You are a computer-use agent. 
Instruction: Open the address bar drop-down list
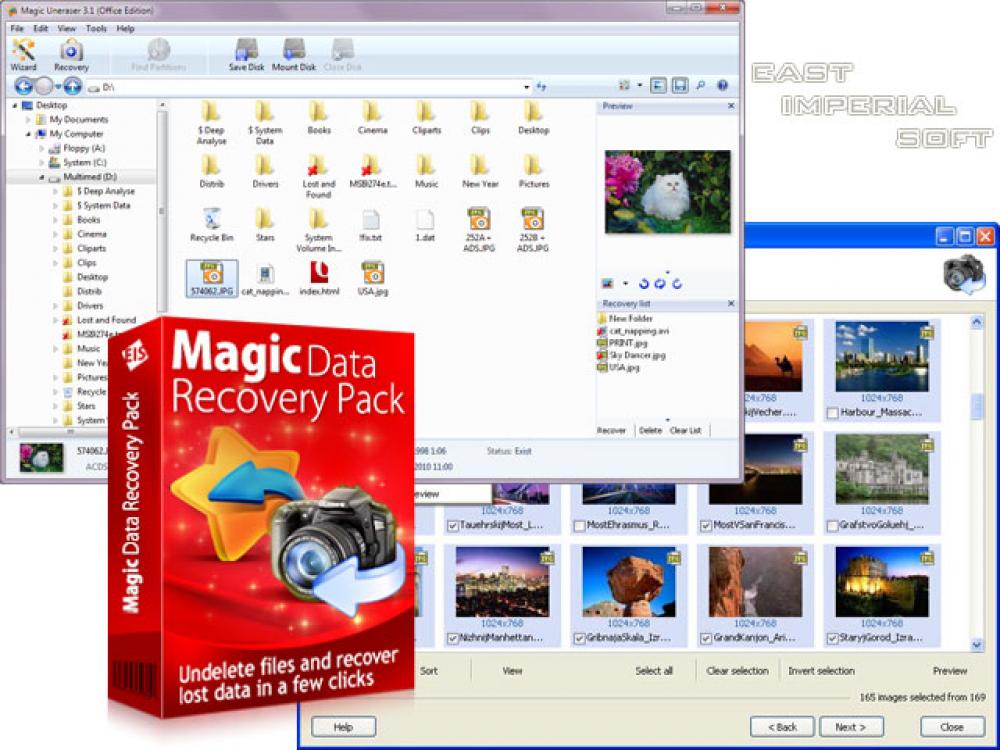click(x=526, y=87)
